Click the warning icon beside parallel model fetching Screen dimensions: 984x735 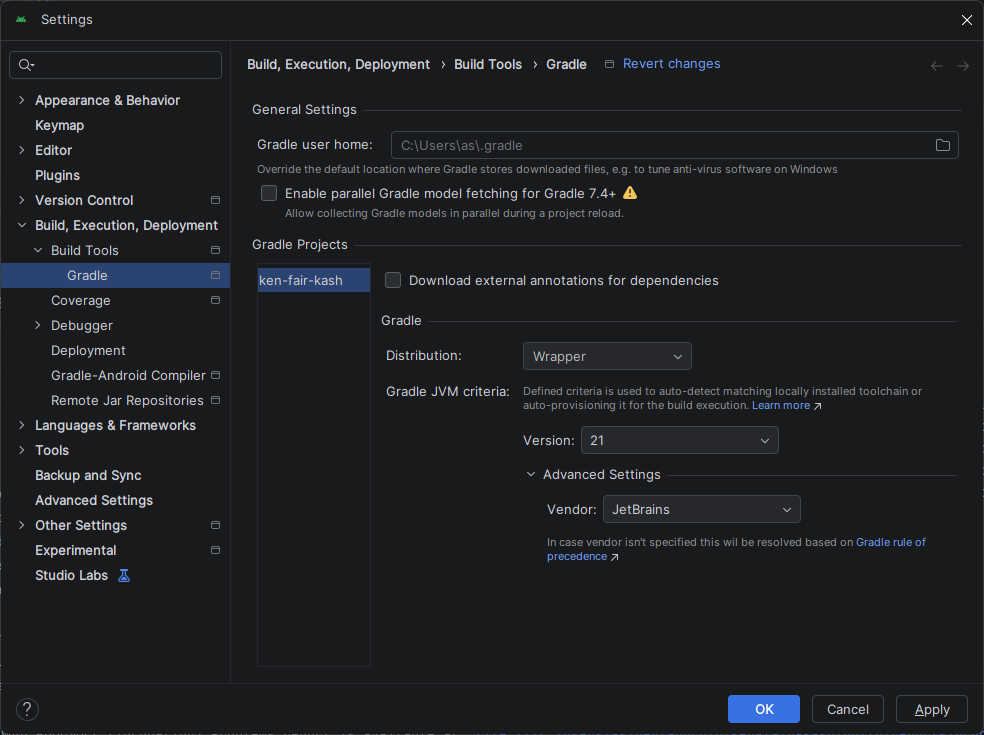point(629,193)
